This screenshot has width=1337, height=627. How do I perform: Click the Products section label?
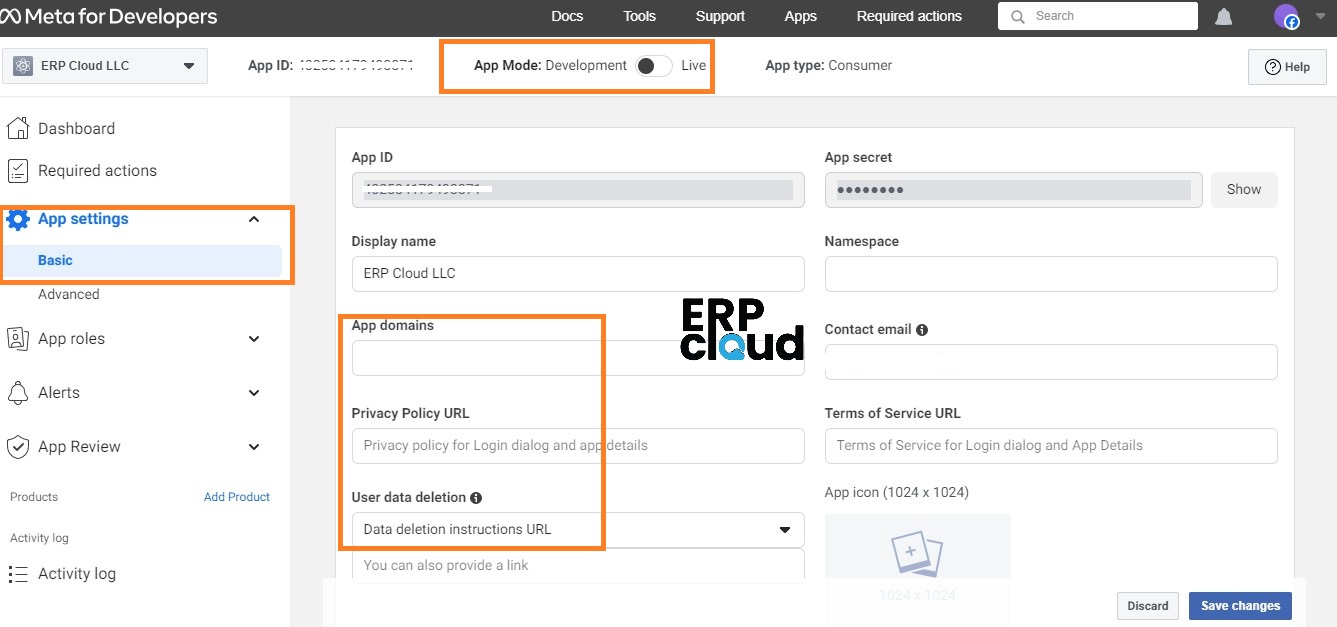point(34,497)
